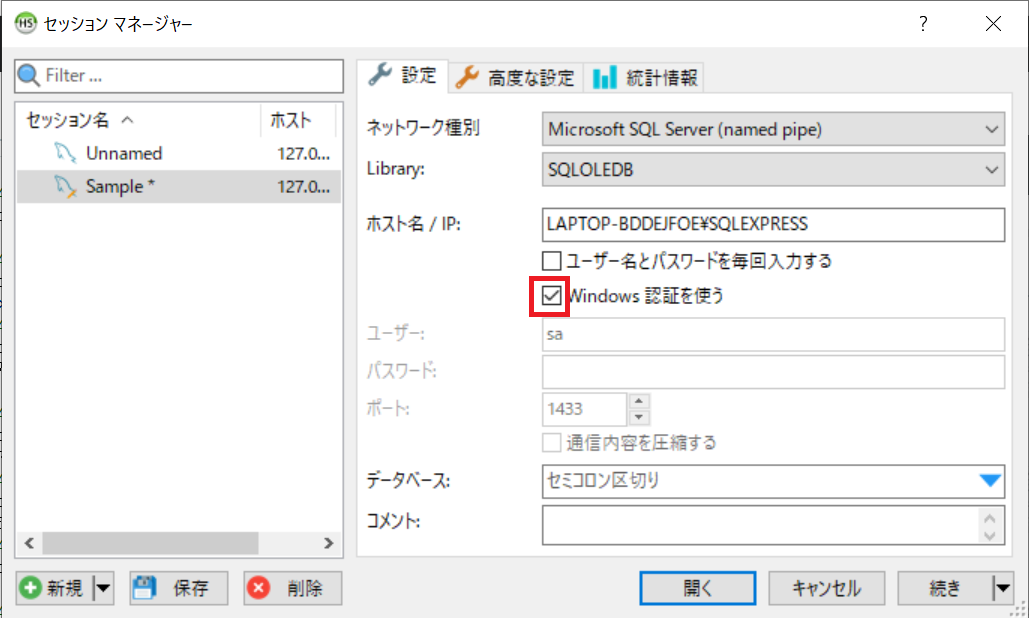The image size is (1029, 618).
Task: Open the arrow menu next to 新規
Action: point(104,588)
